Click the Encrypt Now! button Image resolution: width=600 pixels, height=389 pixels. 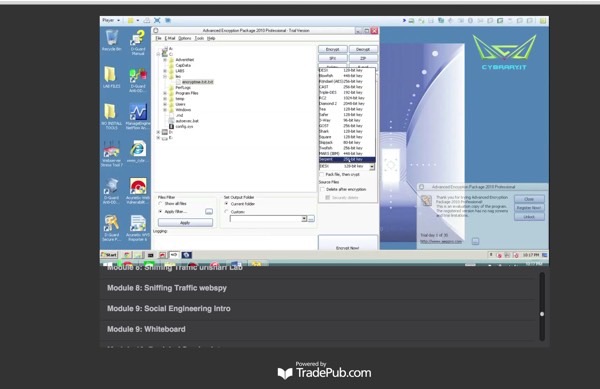click(x=348, y=243)
